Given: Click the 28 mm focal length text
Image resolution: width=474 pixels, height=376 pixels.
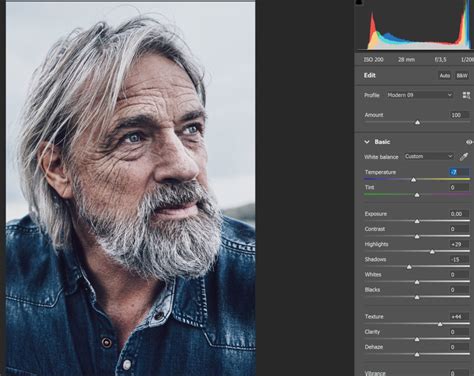Looking at the screenshot, I should [406, 60].
